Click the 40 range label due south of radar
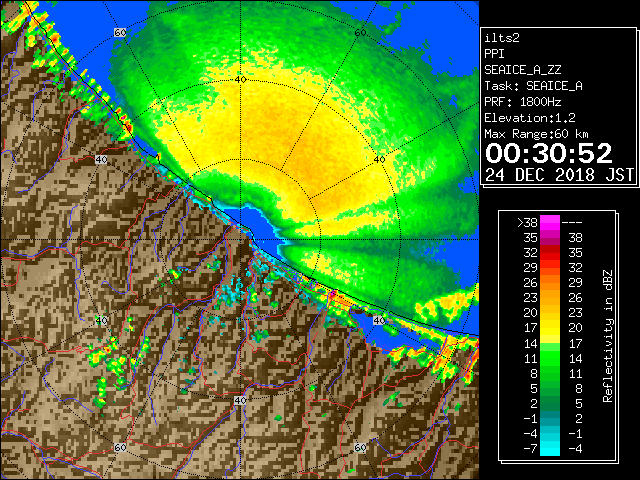640x480 pixels. pyautogui.click(x=240, y=400)
